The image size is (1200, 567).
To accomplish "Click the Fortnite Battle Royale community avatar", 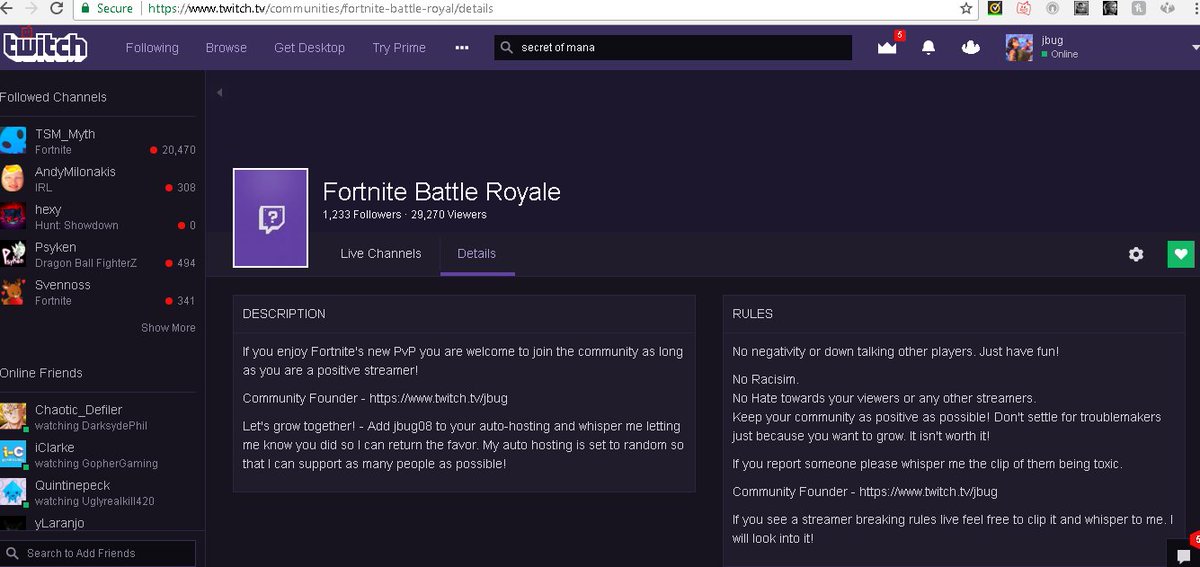I will tap(270, 218).
